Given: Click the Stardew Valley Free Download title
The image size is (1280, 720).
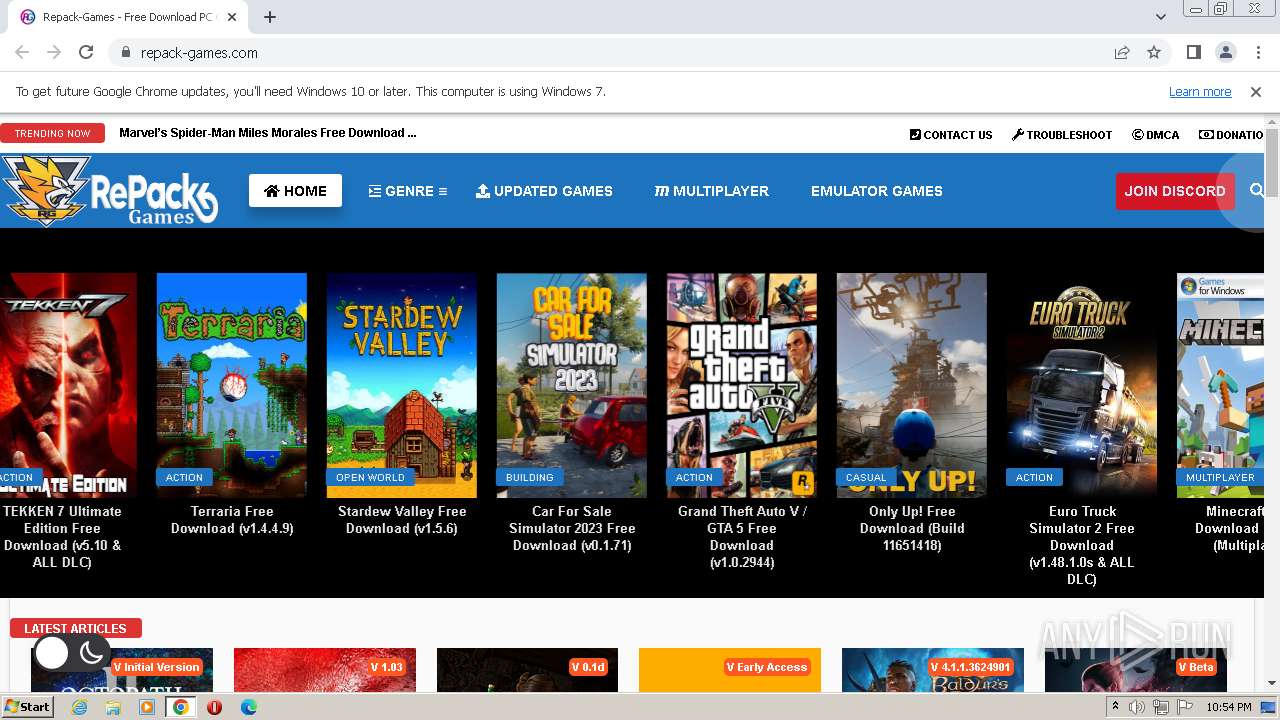Looking at the screenshot, I should [x=402, y=520].
